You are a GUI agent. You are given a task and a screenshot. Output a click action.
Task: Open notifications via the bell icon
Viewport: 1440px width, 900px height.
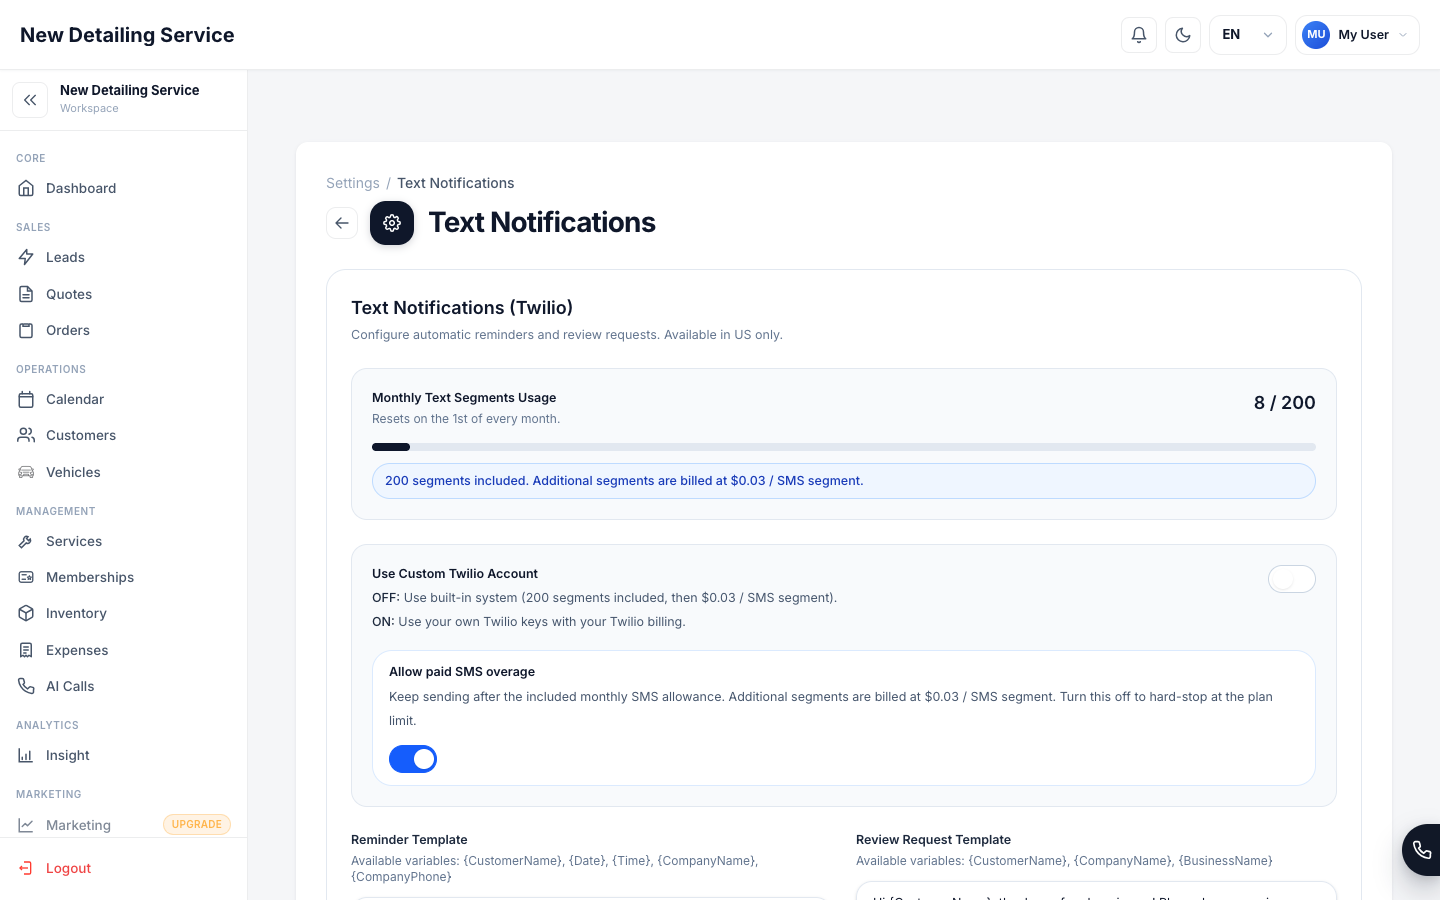[x=1139, y=35]
